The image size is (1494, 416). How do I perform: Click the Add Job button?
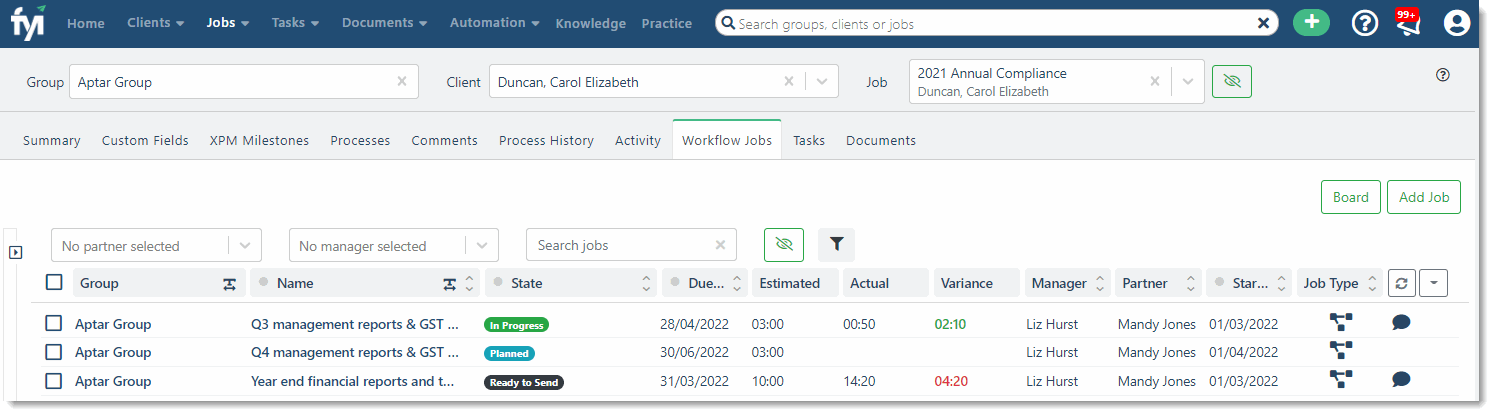click(x=1424, y=197)
